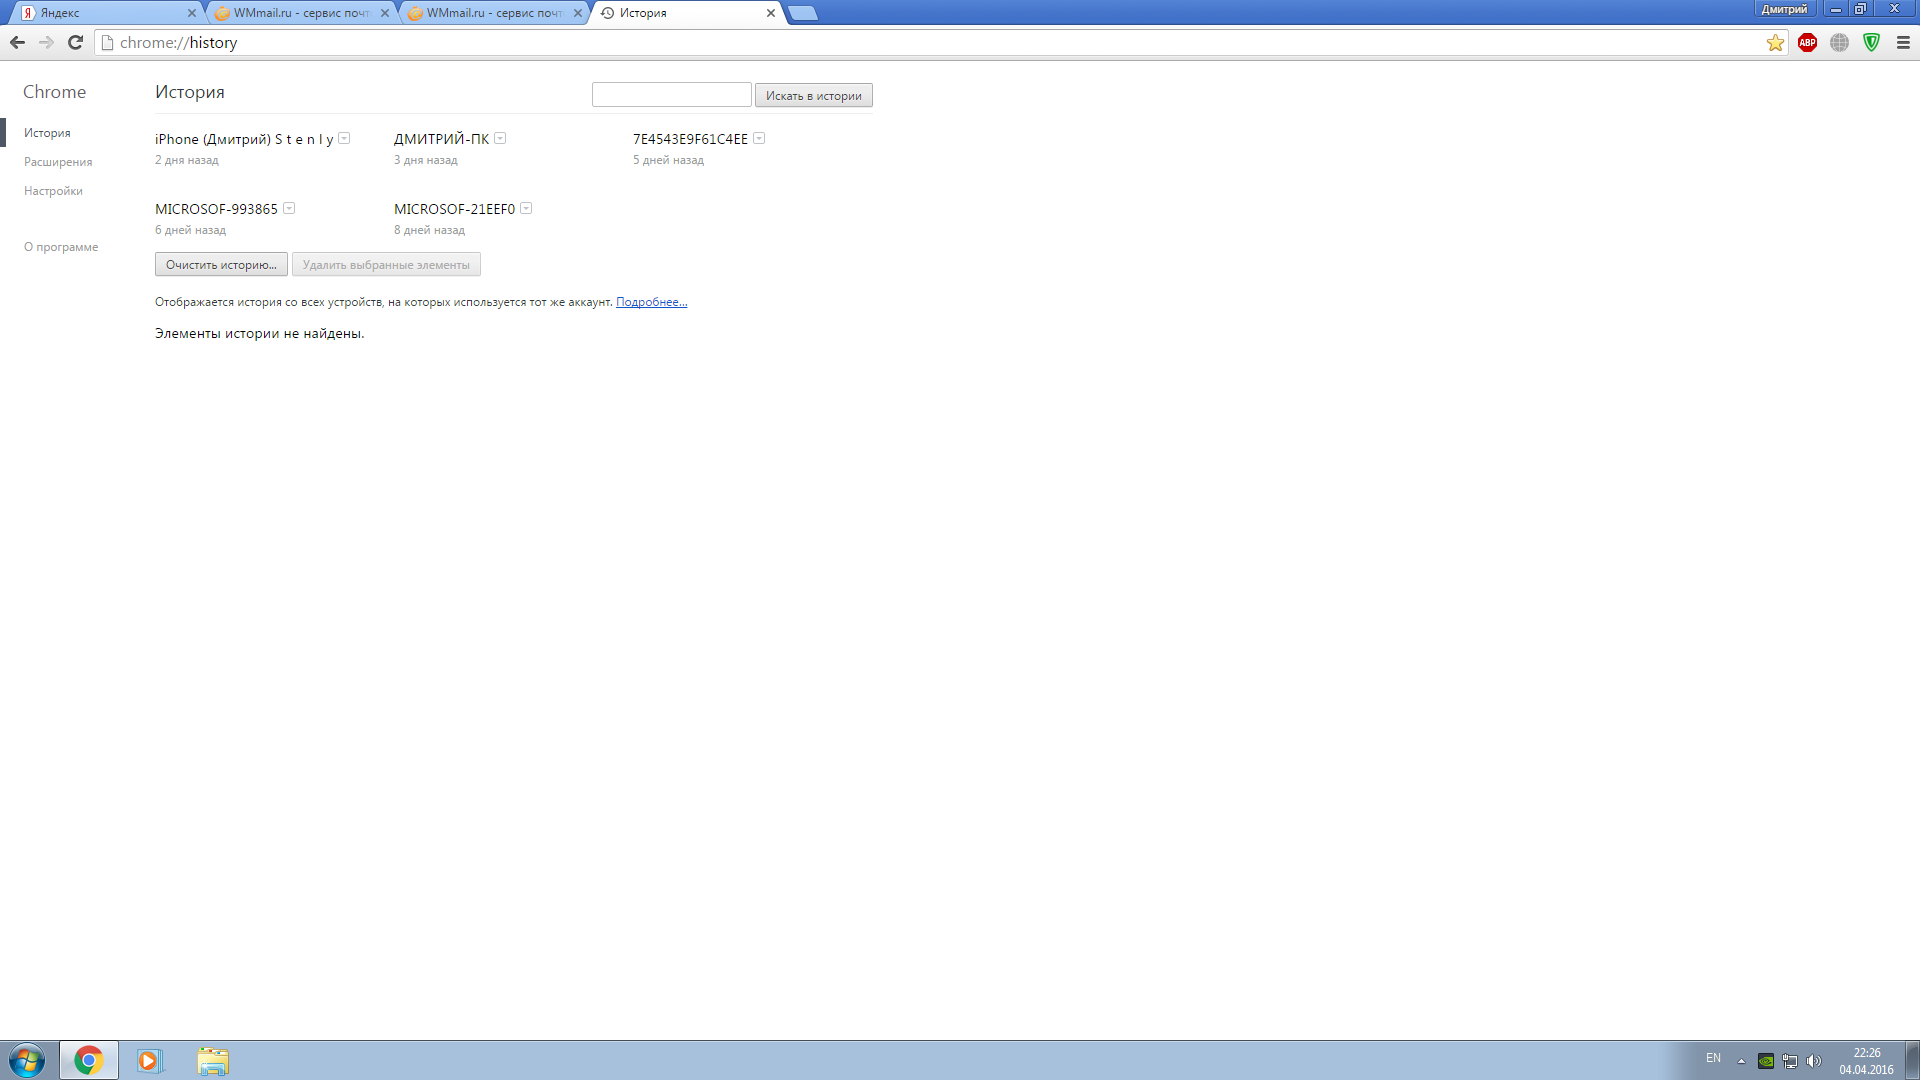Expand ДМИТРИЙ-ПК device dropdown arrow
Viewport: 1920px width, 1080px height.
tap(500, 139)
